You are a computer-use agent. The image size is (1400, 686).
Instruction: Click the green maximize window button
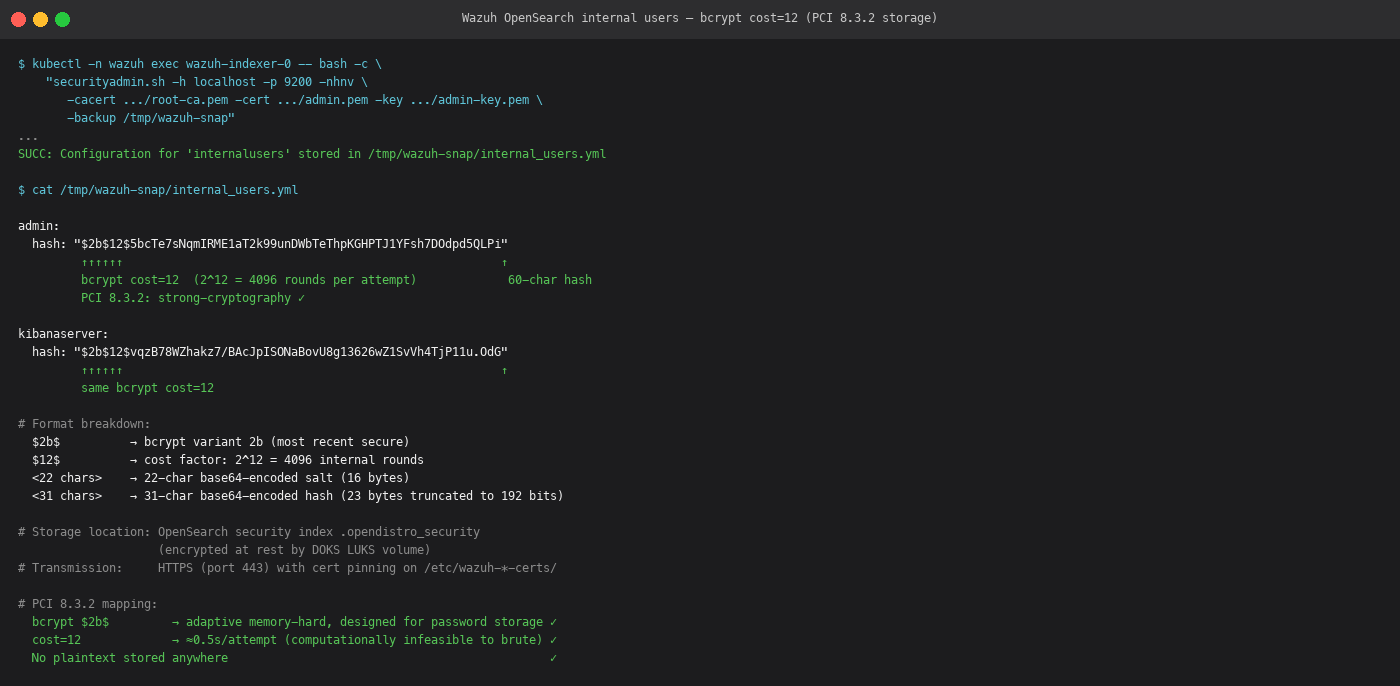(x=62, y=19)
